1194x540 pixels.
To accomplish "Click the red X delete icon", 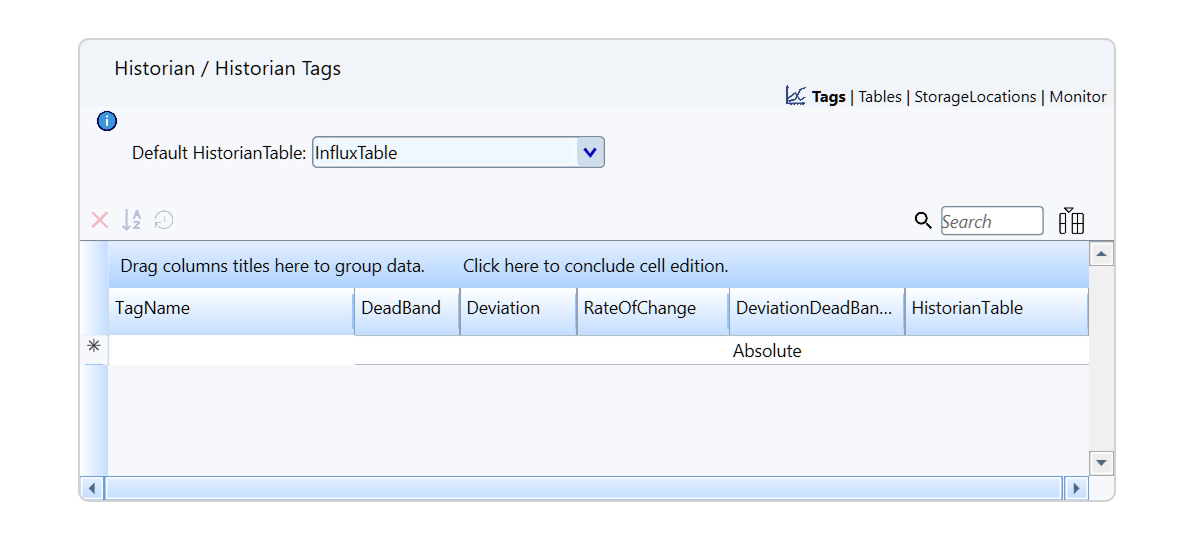I will tap(100, 221).
